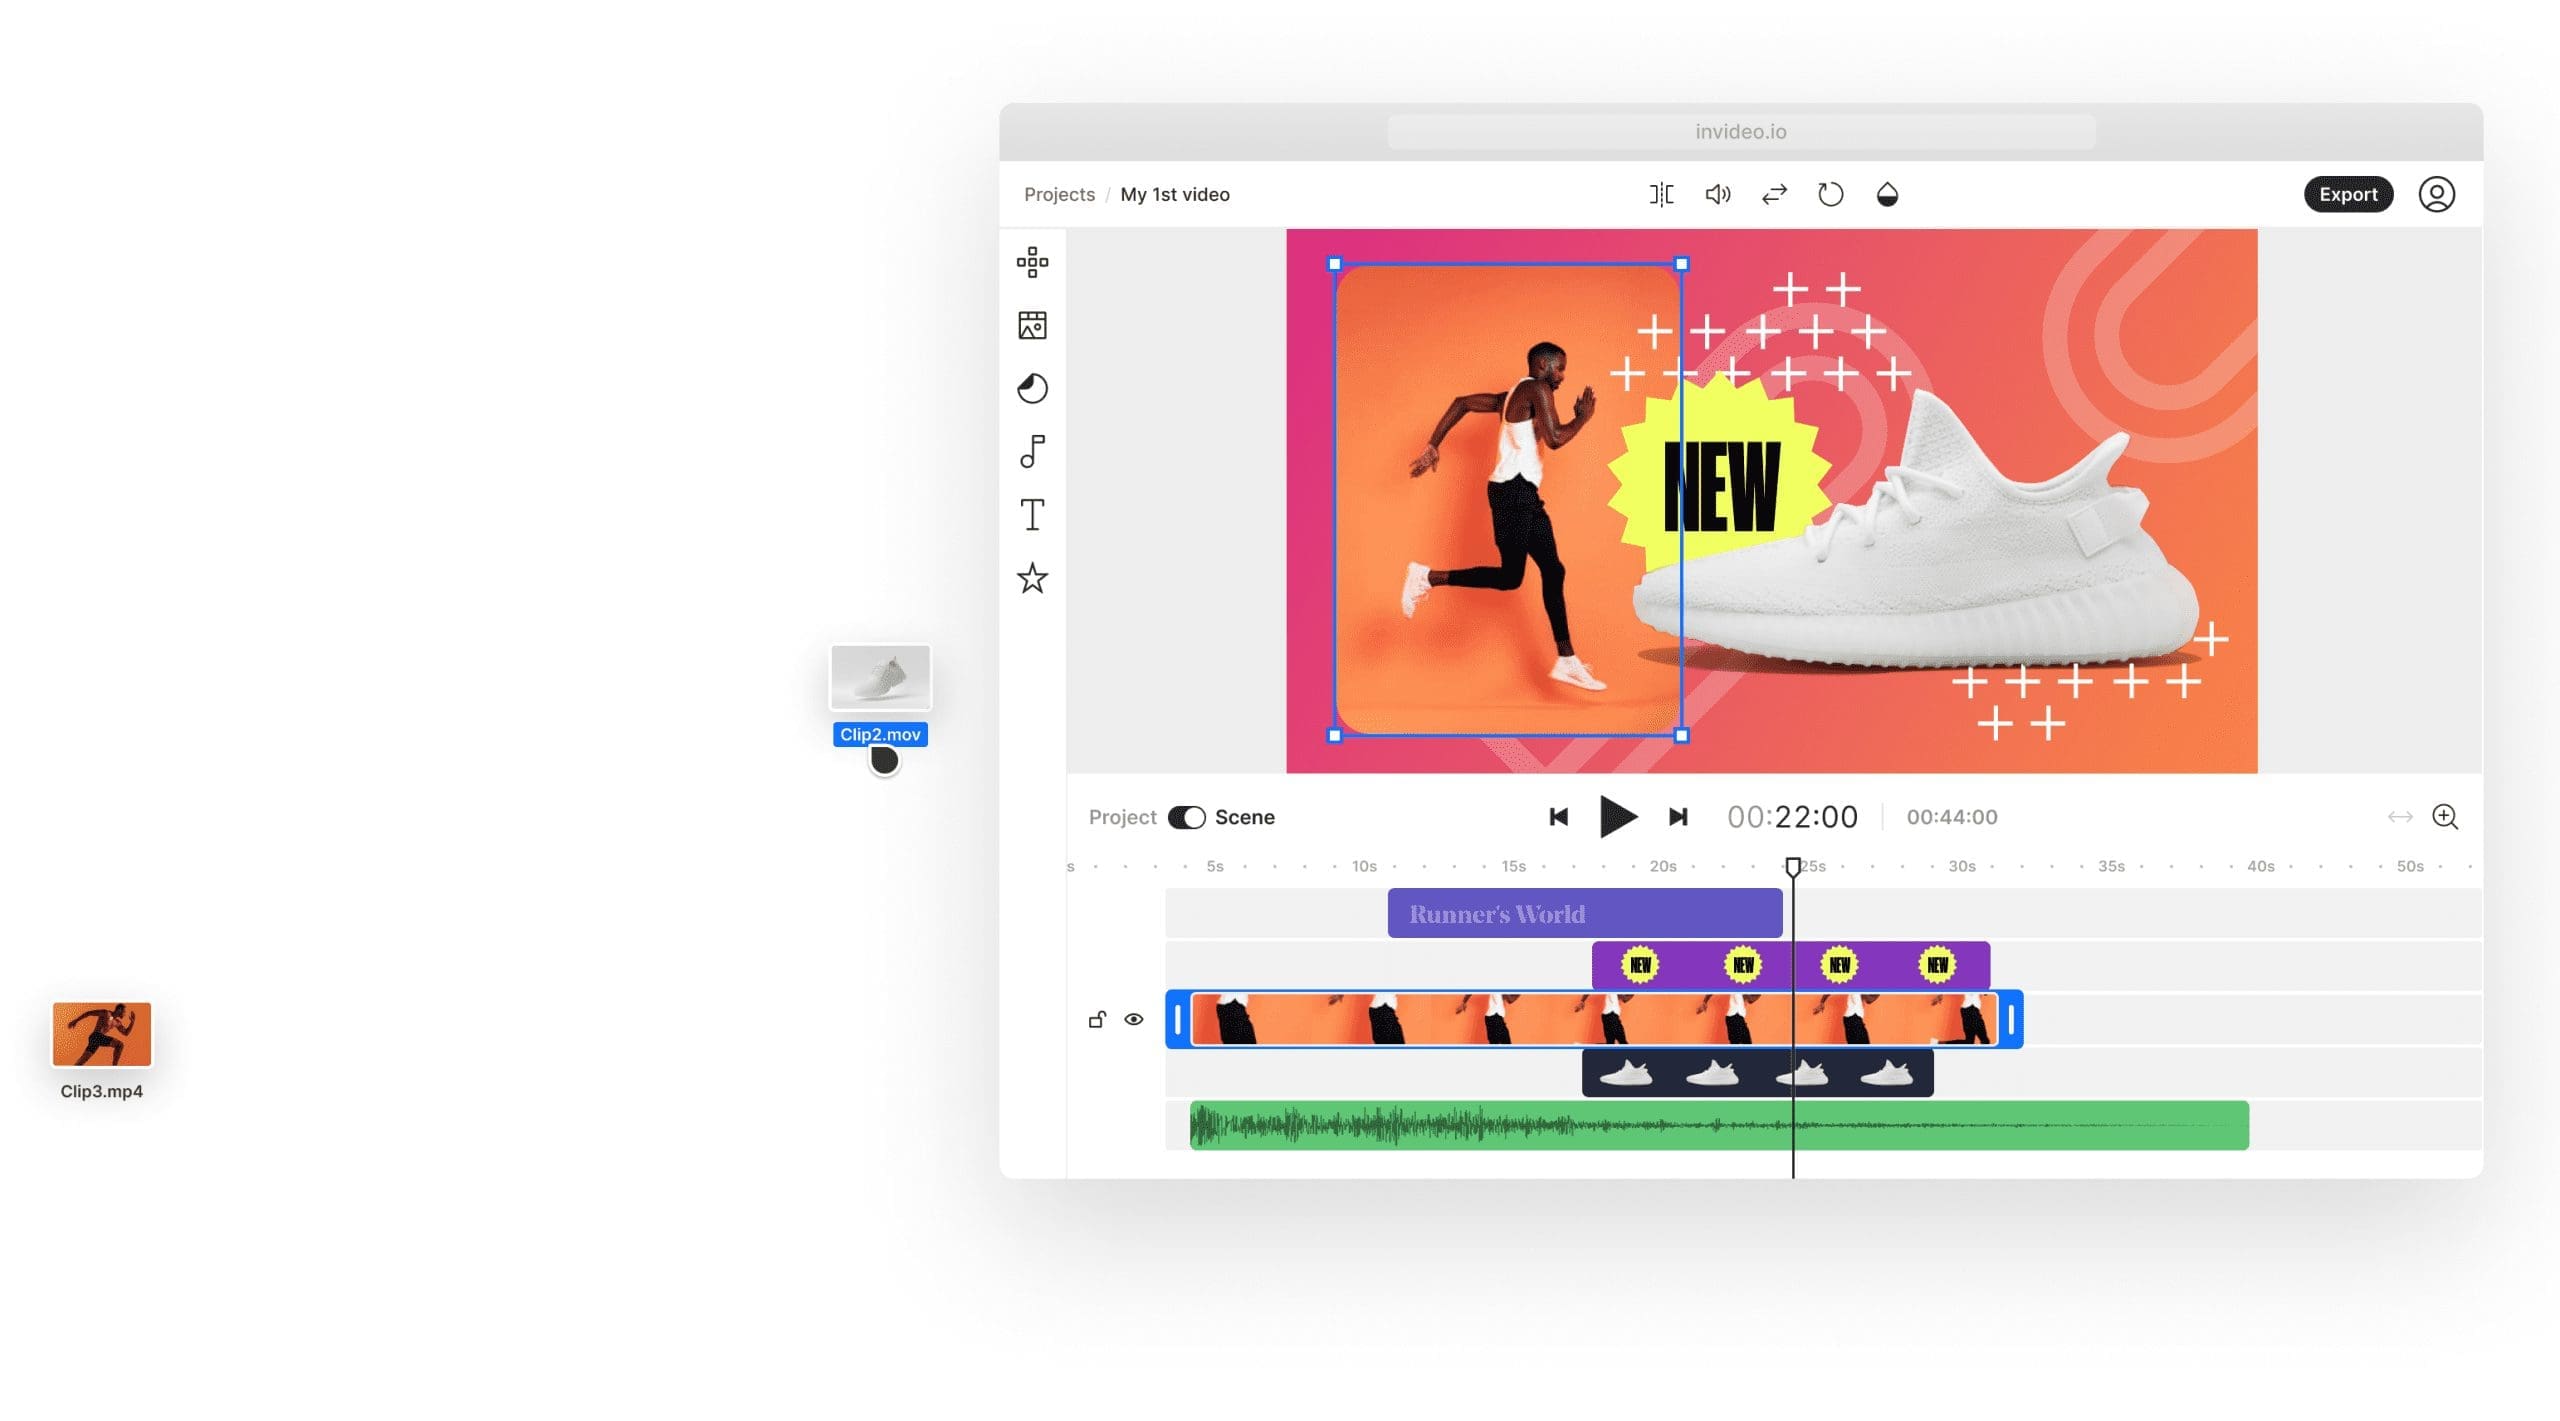The image size is (2560, 1421).
Task: Toggle the eye visibility of runner track
Action: pyautogui.click(x=1133, y=1019)
